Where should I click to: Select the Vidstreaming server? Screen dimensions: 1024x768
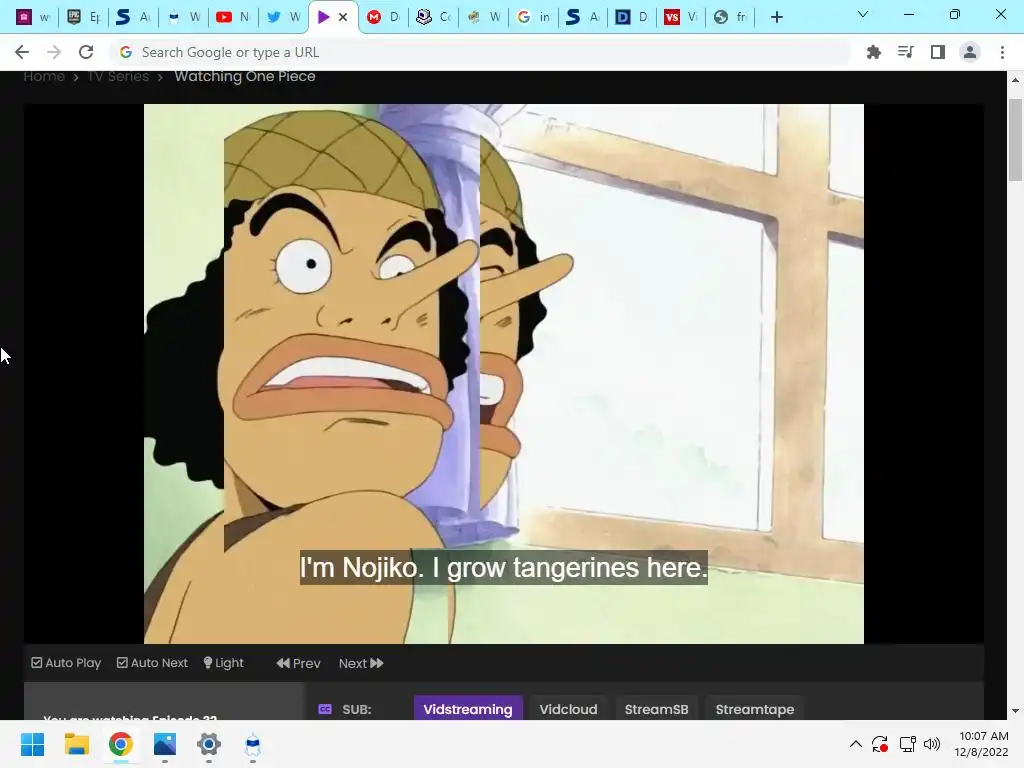[x=468, y=709]
